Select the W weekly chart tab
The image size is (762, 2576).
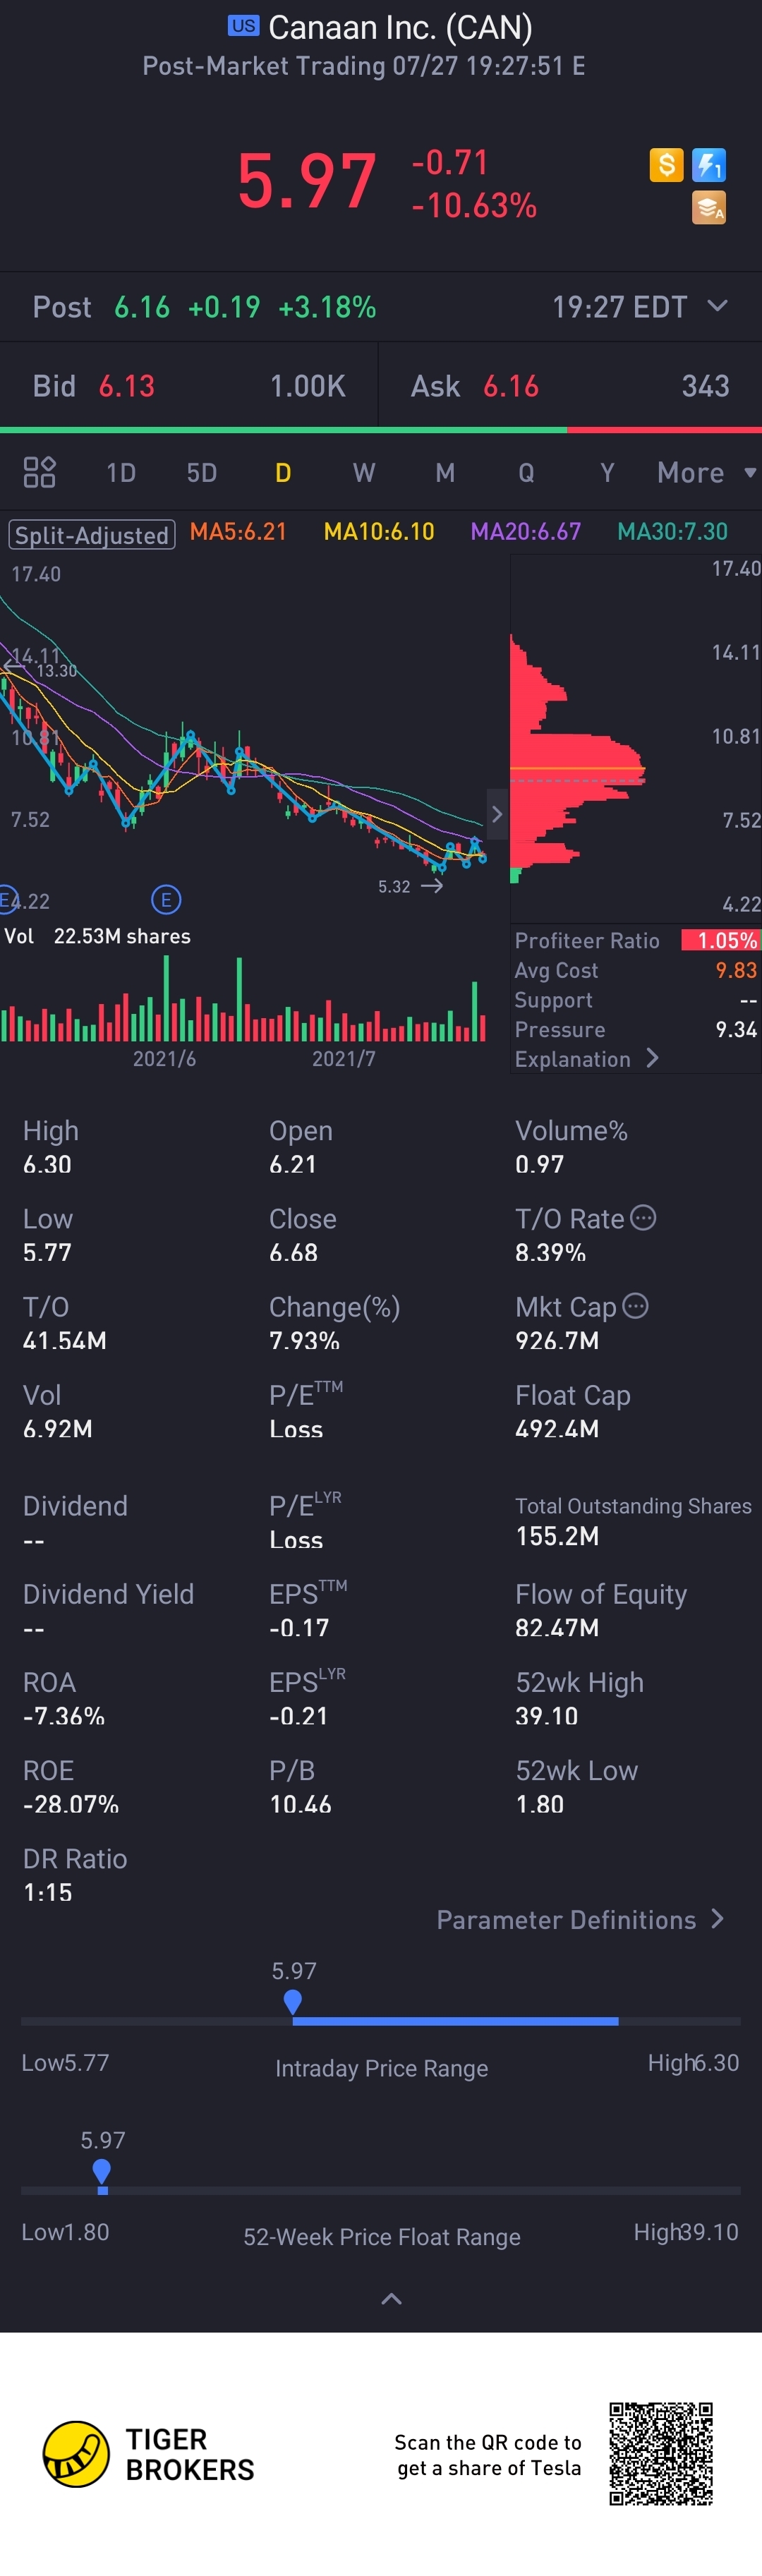coord(364,472)
